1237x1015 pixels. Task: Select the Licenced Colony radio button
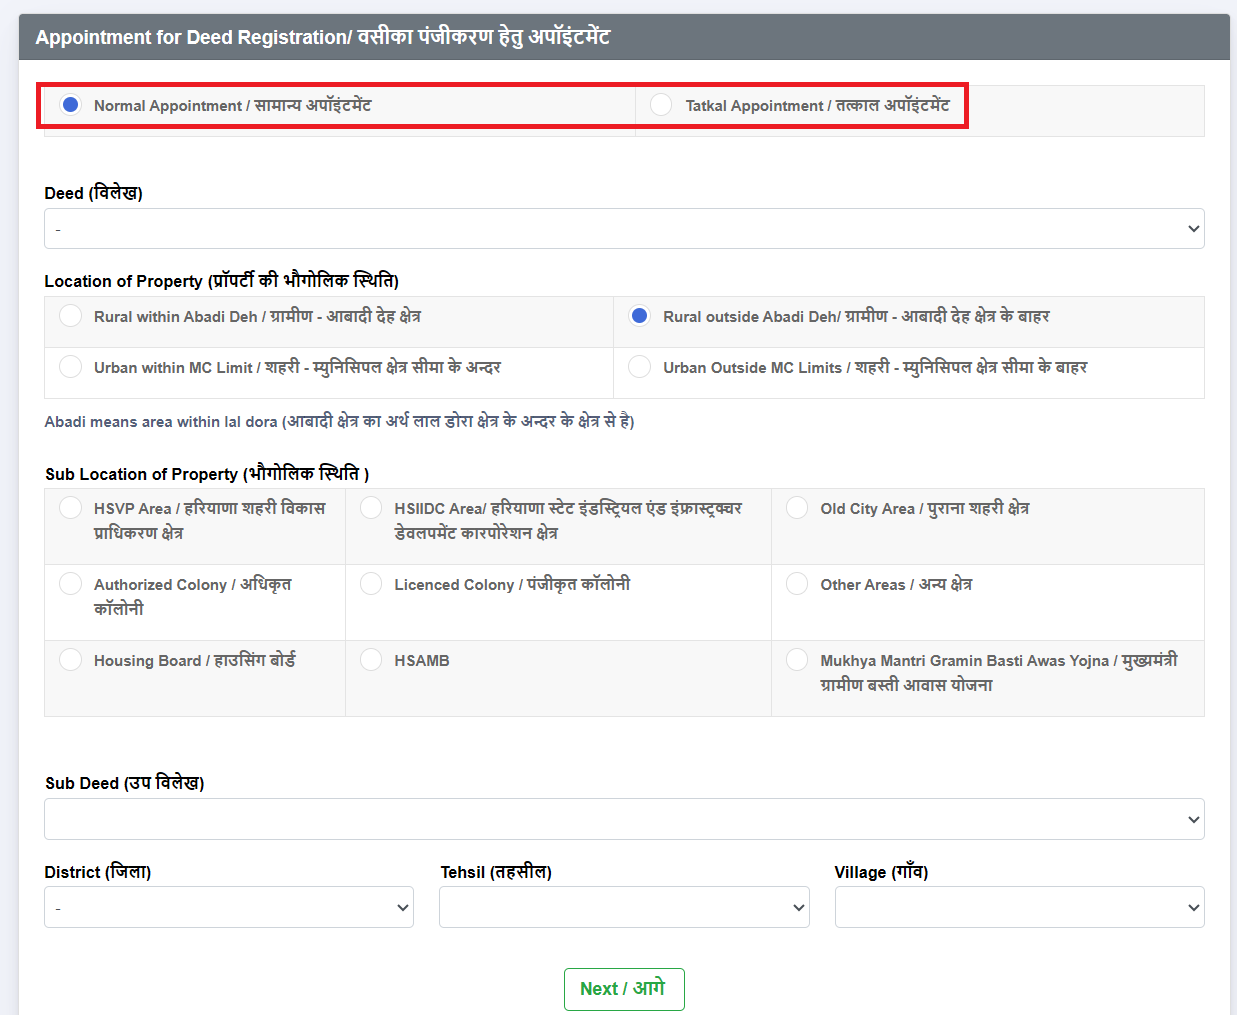click(371, 584)
